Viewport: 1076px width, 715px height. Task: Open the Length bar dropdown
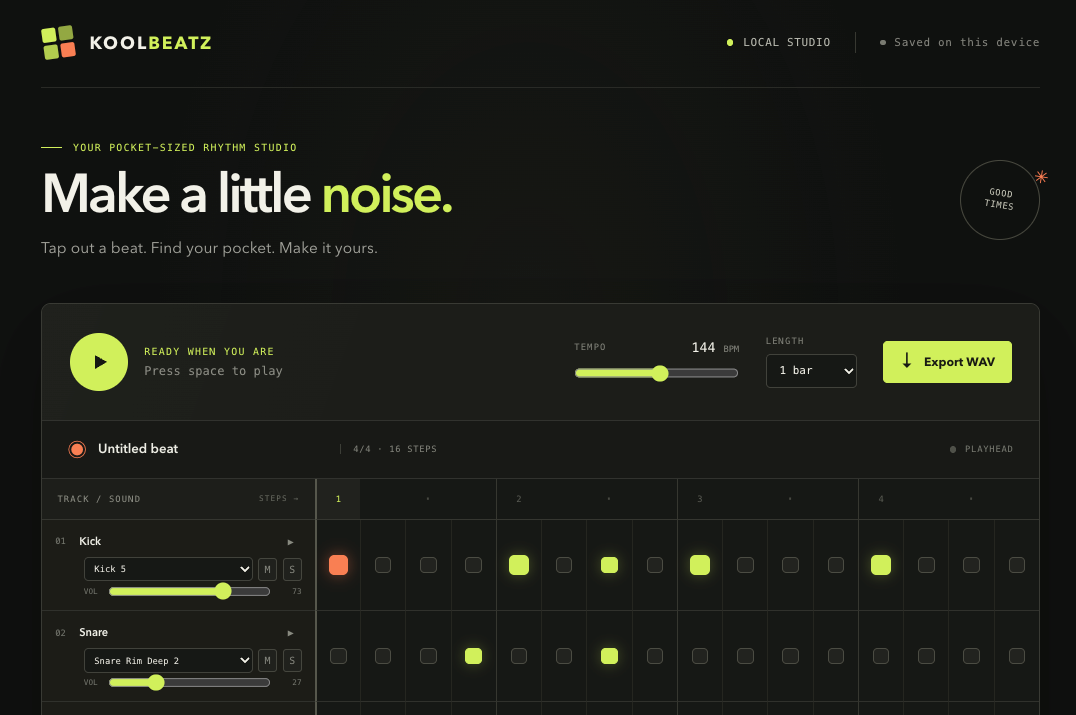click(811, 371)
